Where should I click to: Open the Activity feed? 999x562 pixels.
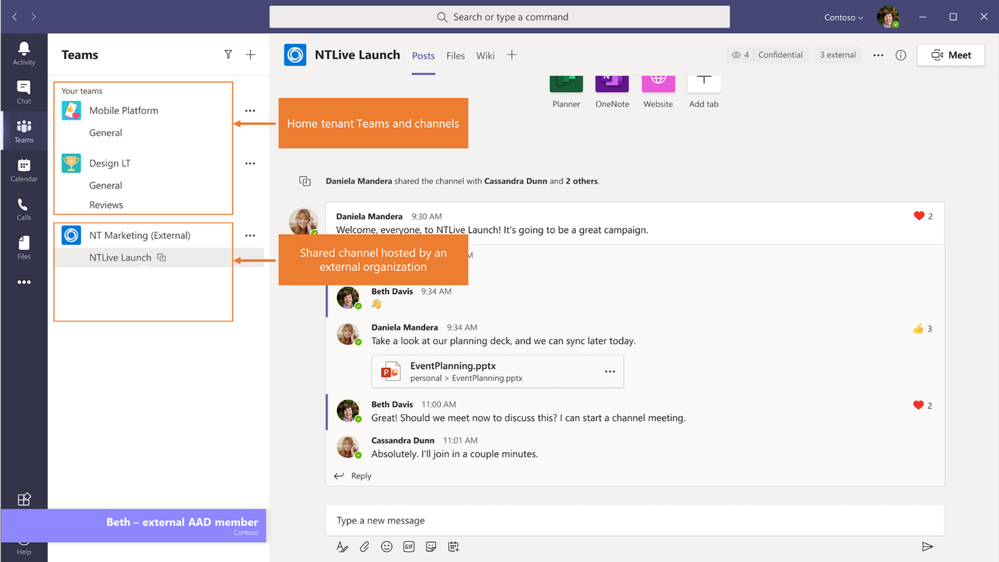(x=24, y=54)
